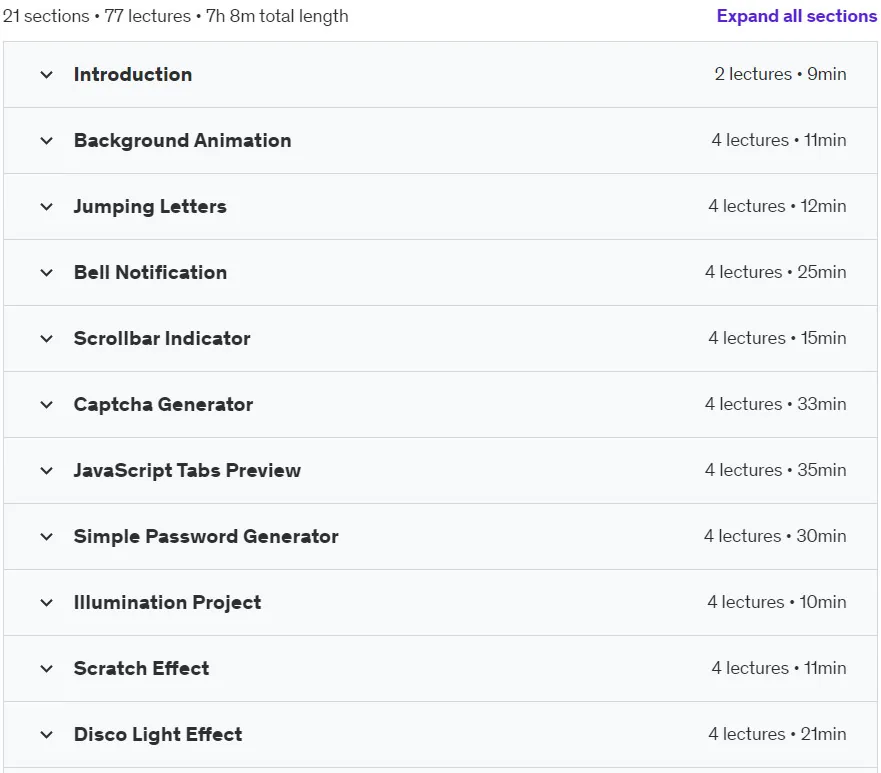The height and width of the screenshot is (773, 881).
Task: Open the Bell Notification section title
Action: [x=151, y=272]
